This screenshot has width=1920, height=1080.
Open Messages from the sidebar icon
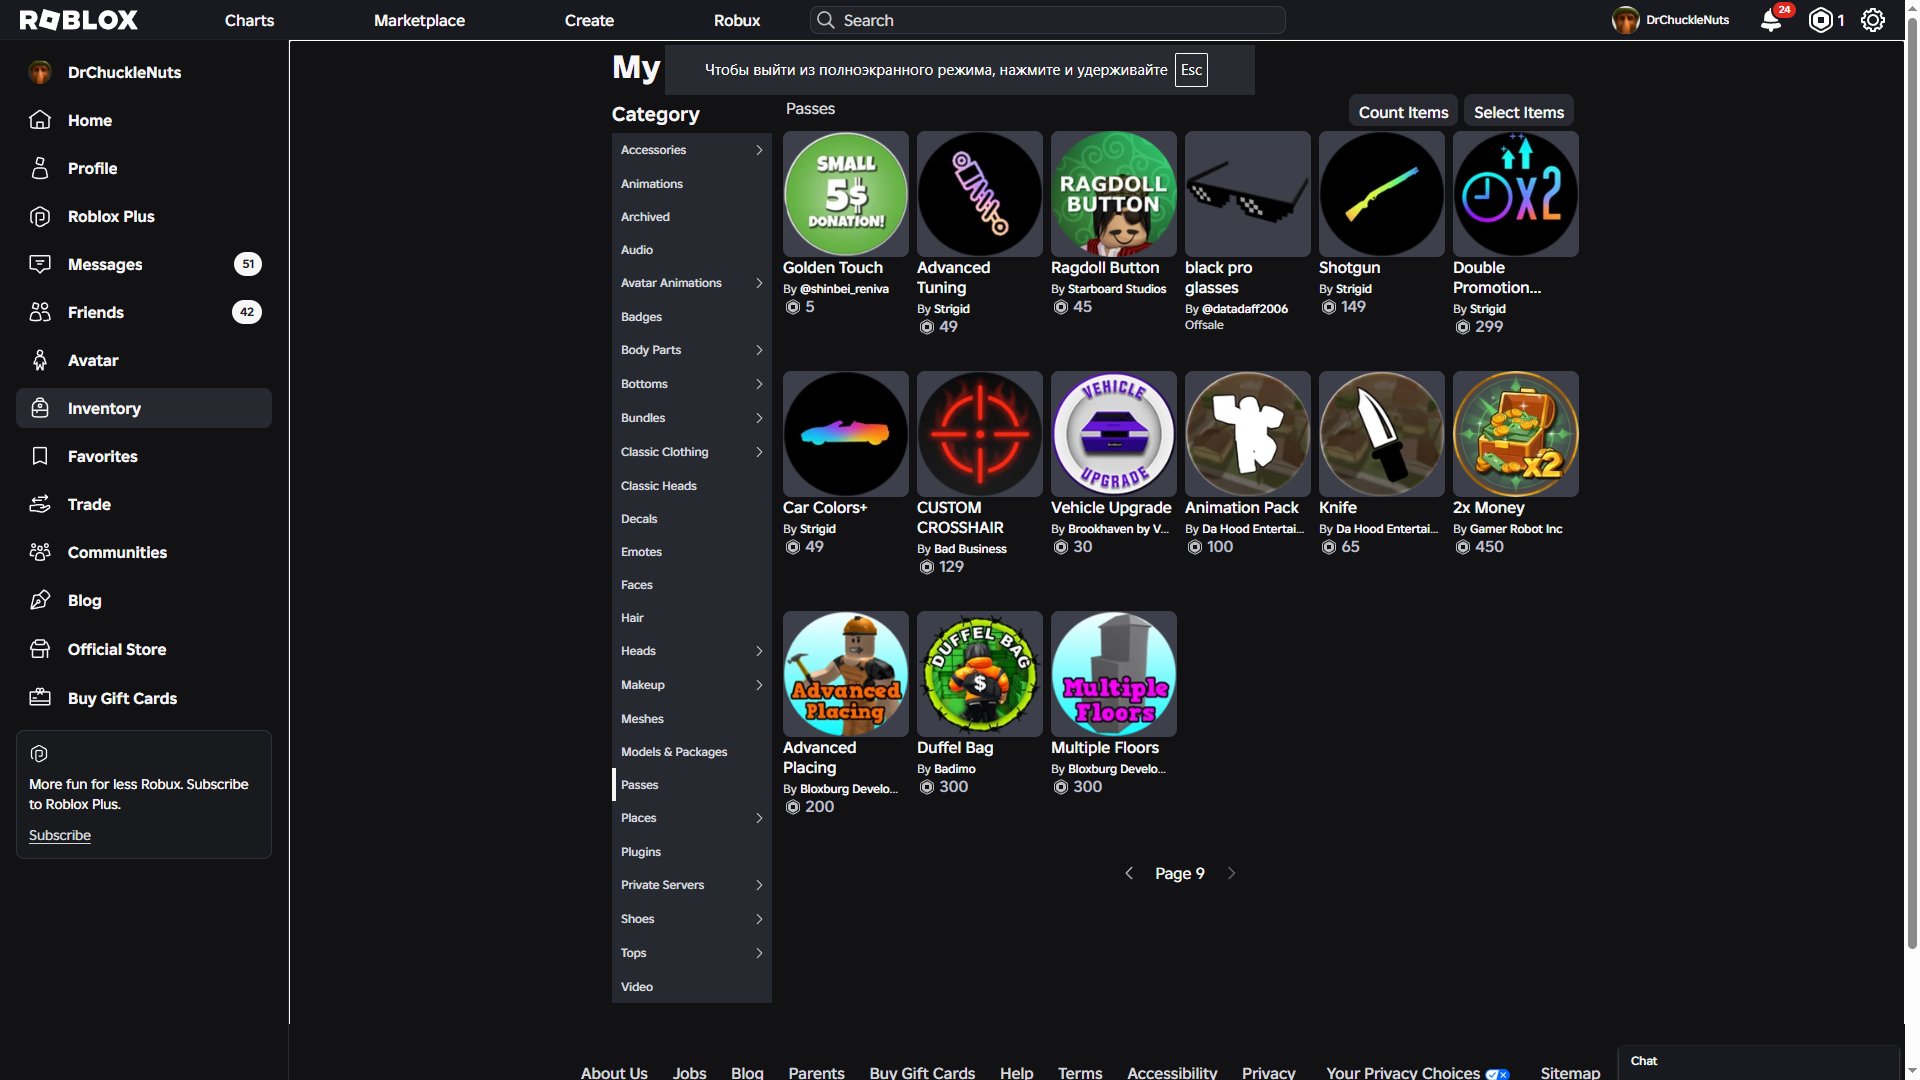click(40, 264)
